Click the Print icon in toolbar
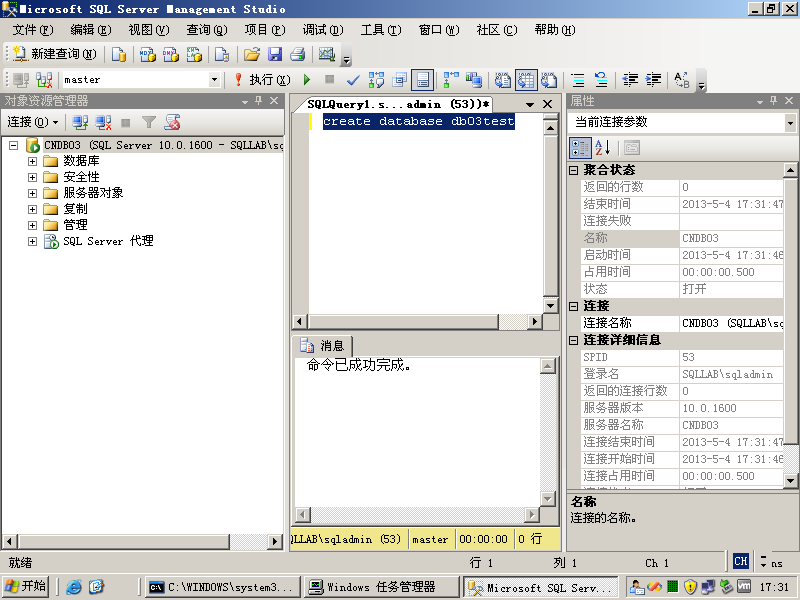800x600 pixels. click(298, 54)
